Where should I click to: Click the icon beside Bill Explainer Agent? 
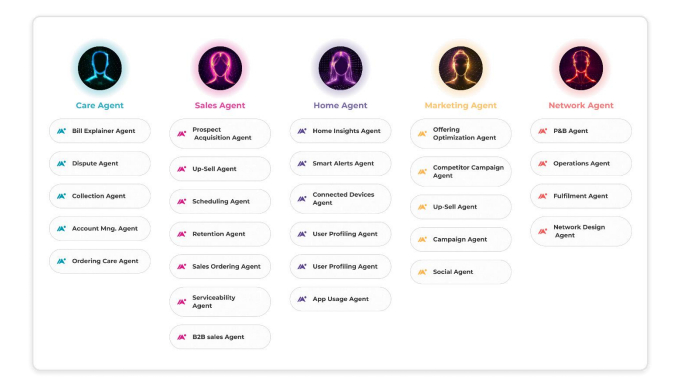(61, 131)
